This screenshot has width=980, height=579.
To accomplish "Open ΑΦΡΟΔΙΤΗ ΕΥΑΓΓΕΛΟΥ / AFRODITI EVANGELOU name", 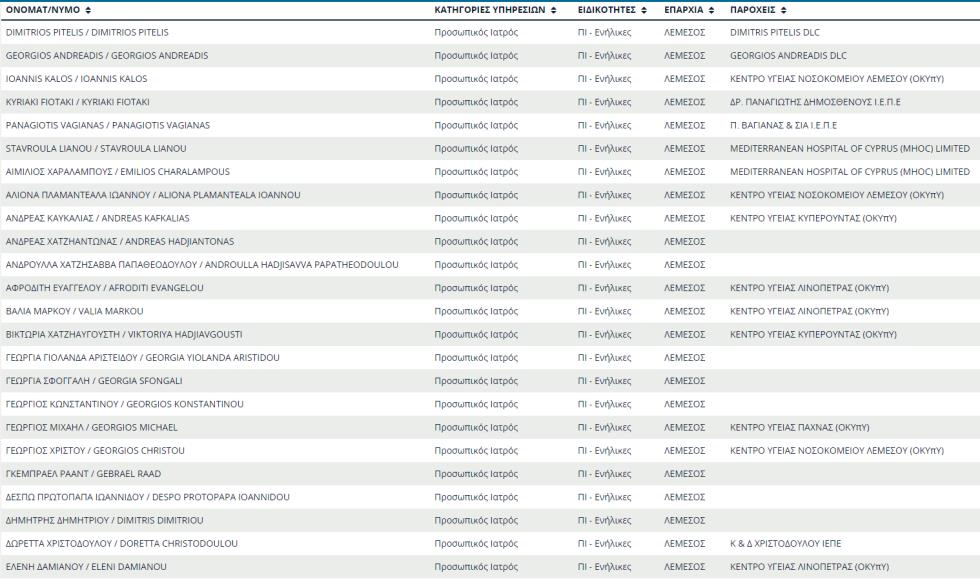I will (104, 288).
